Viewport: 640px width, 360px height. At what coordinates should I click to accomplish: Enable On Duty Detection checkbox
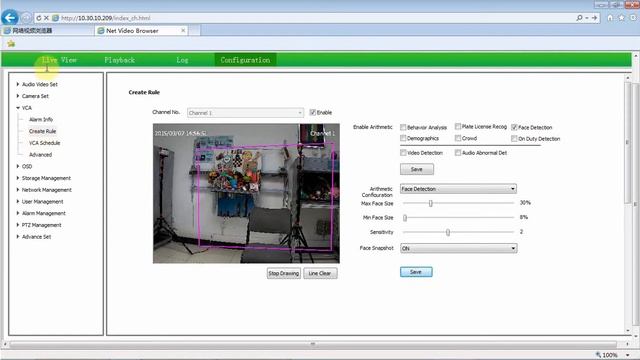pos(514,139)
